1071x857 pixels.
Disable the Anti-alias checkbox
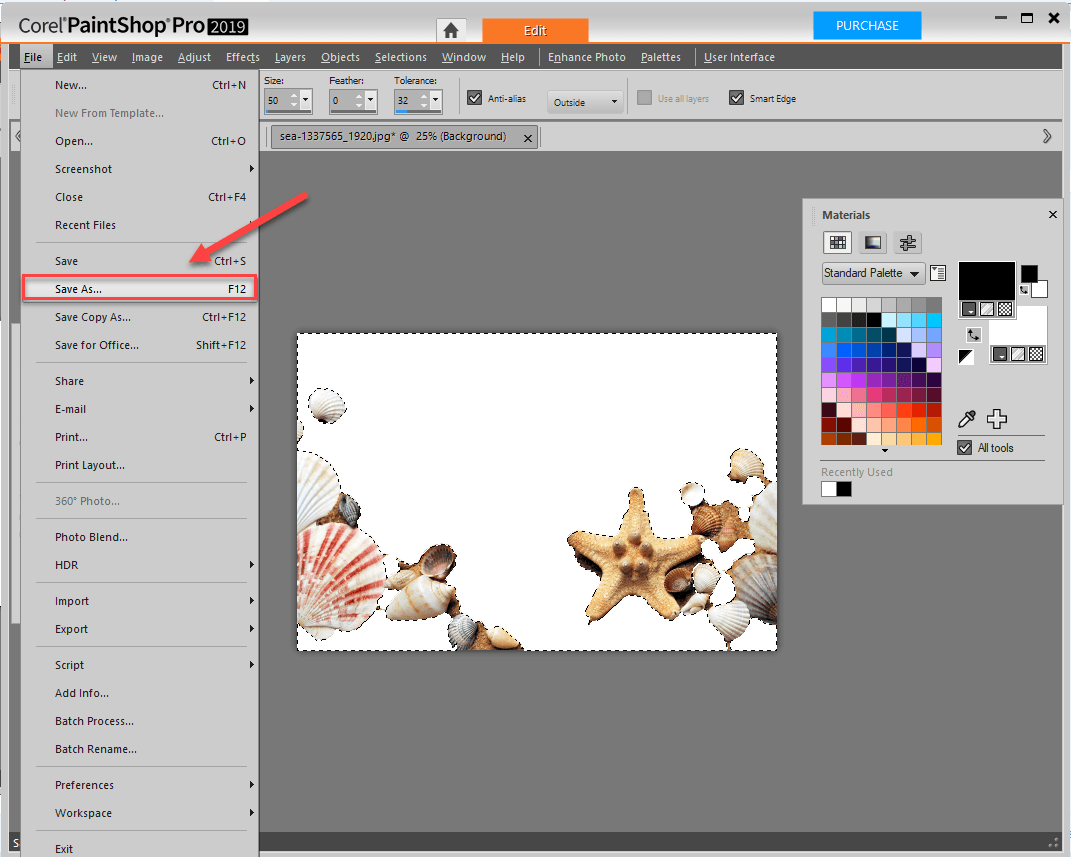tap(475, 97)
